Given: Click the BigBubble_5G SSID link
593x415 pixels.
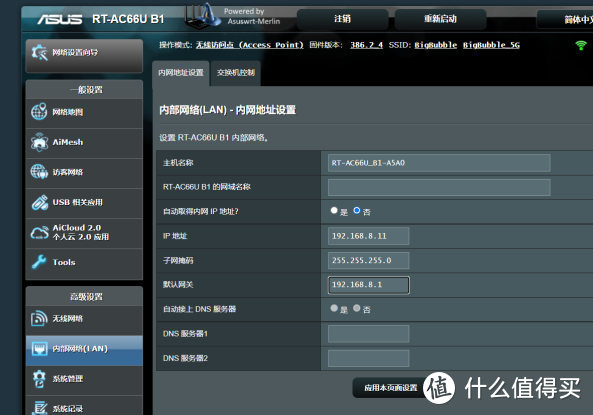Looking at the screenshot, I should pyautogui.click(x=491, y=45).
